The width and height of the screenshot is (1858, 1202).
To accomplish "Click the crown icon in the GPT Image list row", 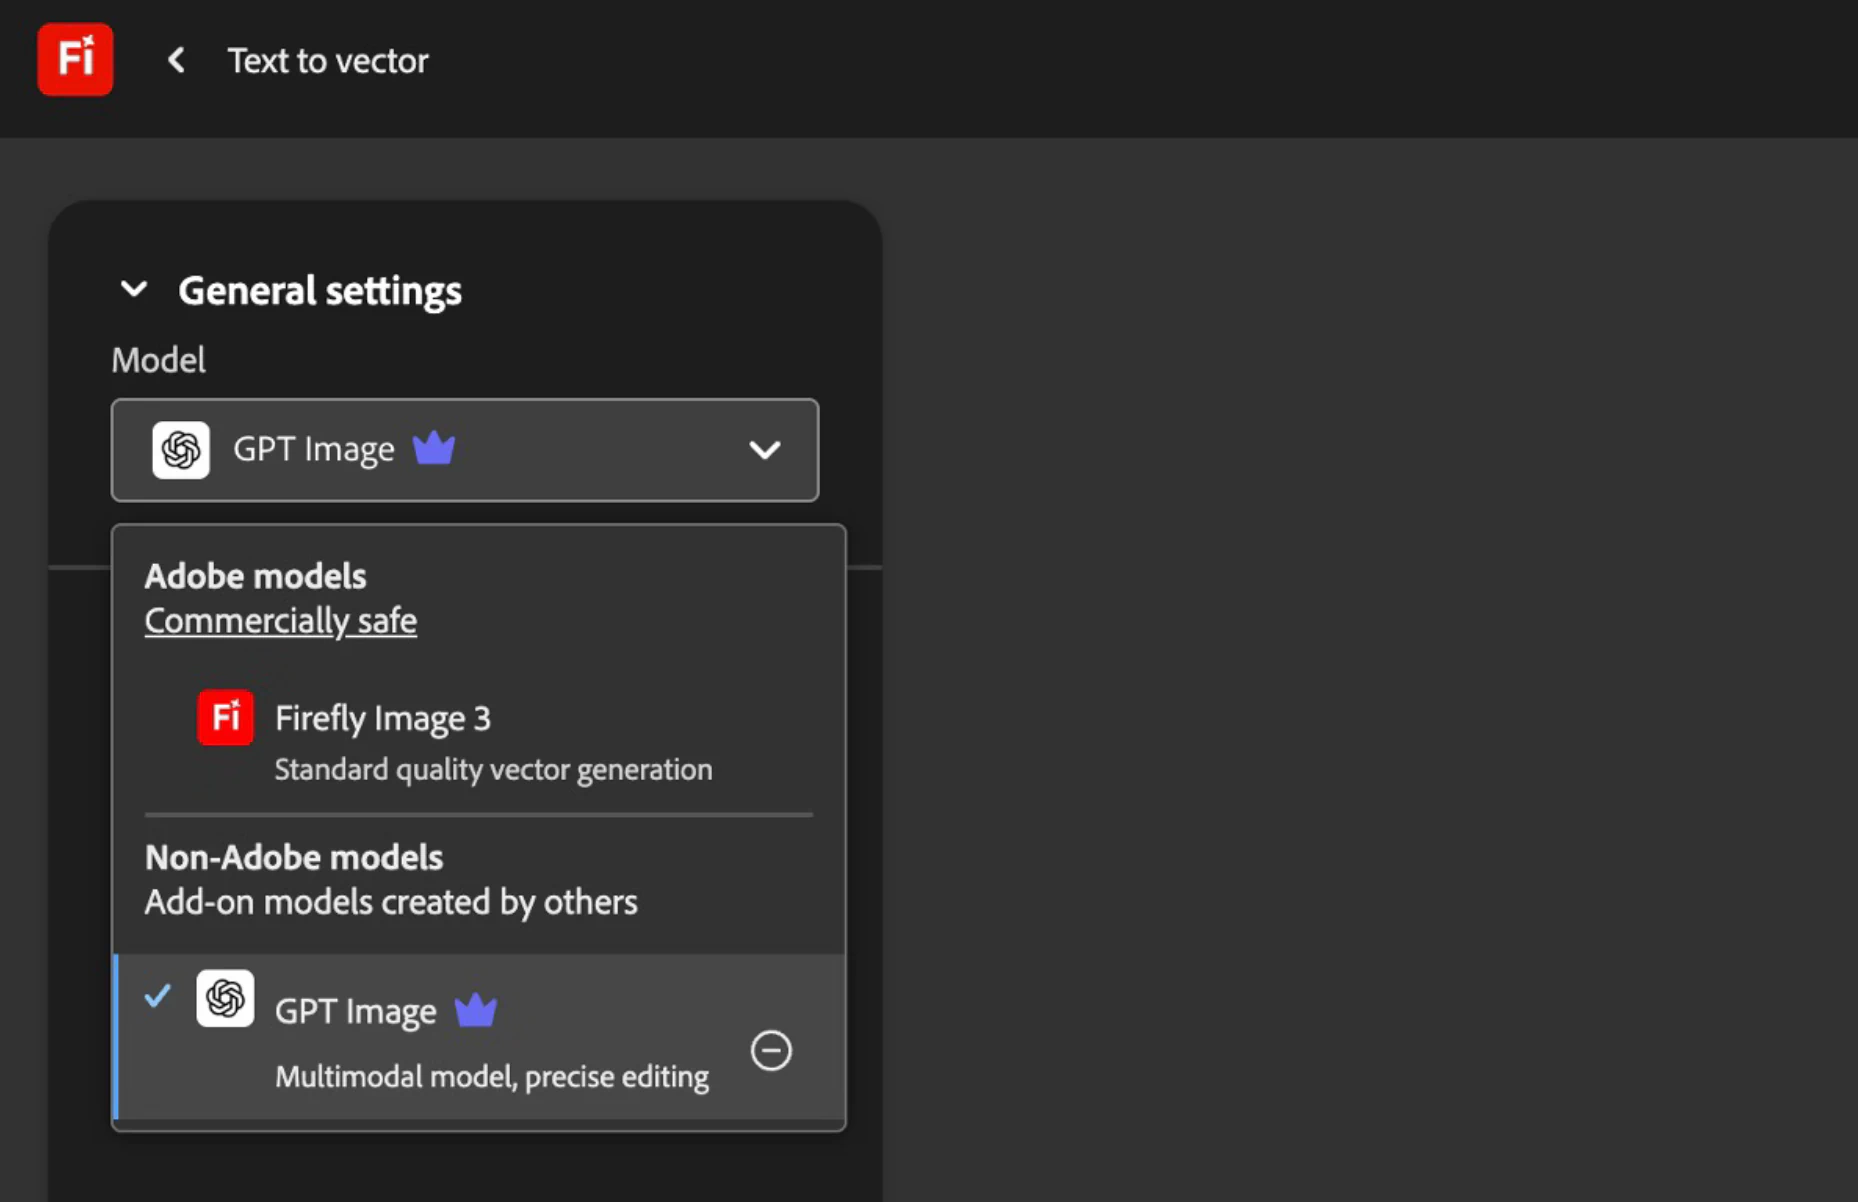I will [x=476, y=1010].
